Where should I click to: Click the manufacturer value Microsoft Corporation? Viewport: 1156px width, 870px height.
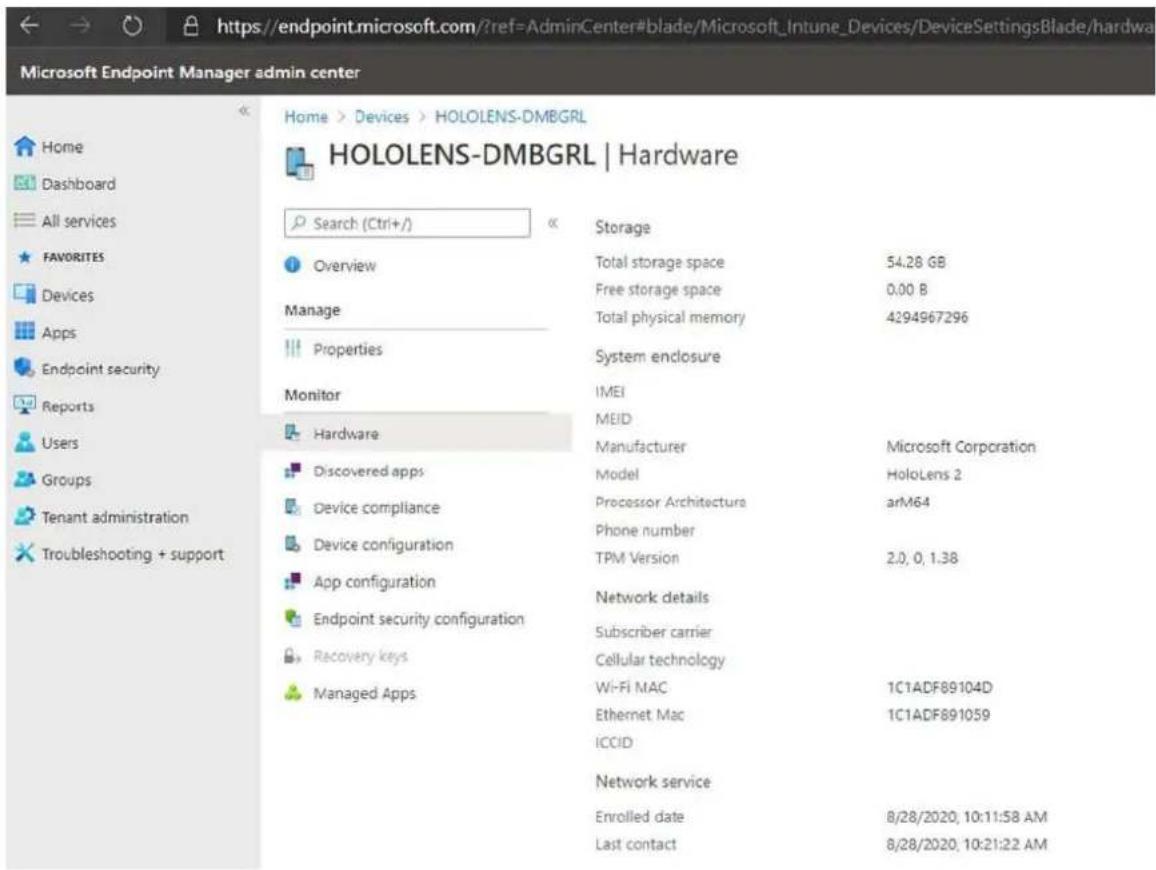(x=961, y=446)
